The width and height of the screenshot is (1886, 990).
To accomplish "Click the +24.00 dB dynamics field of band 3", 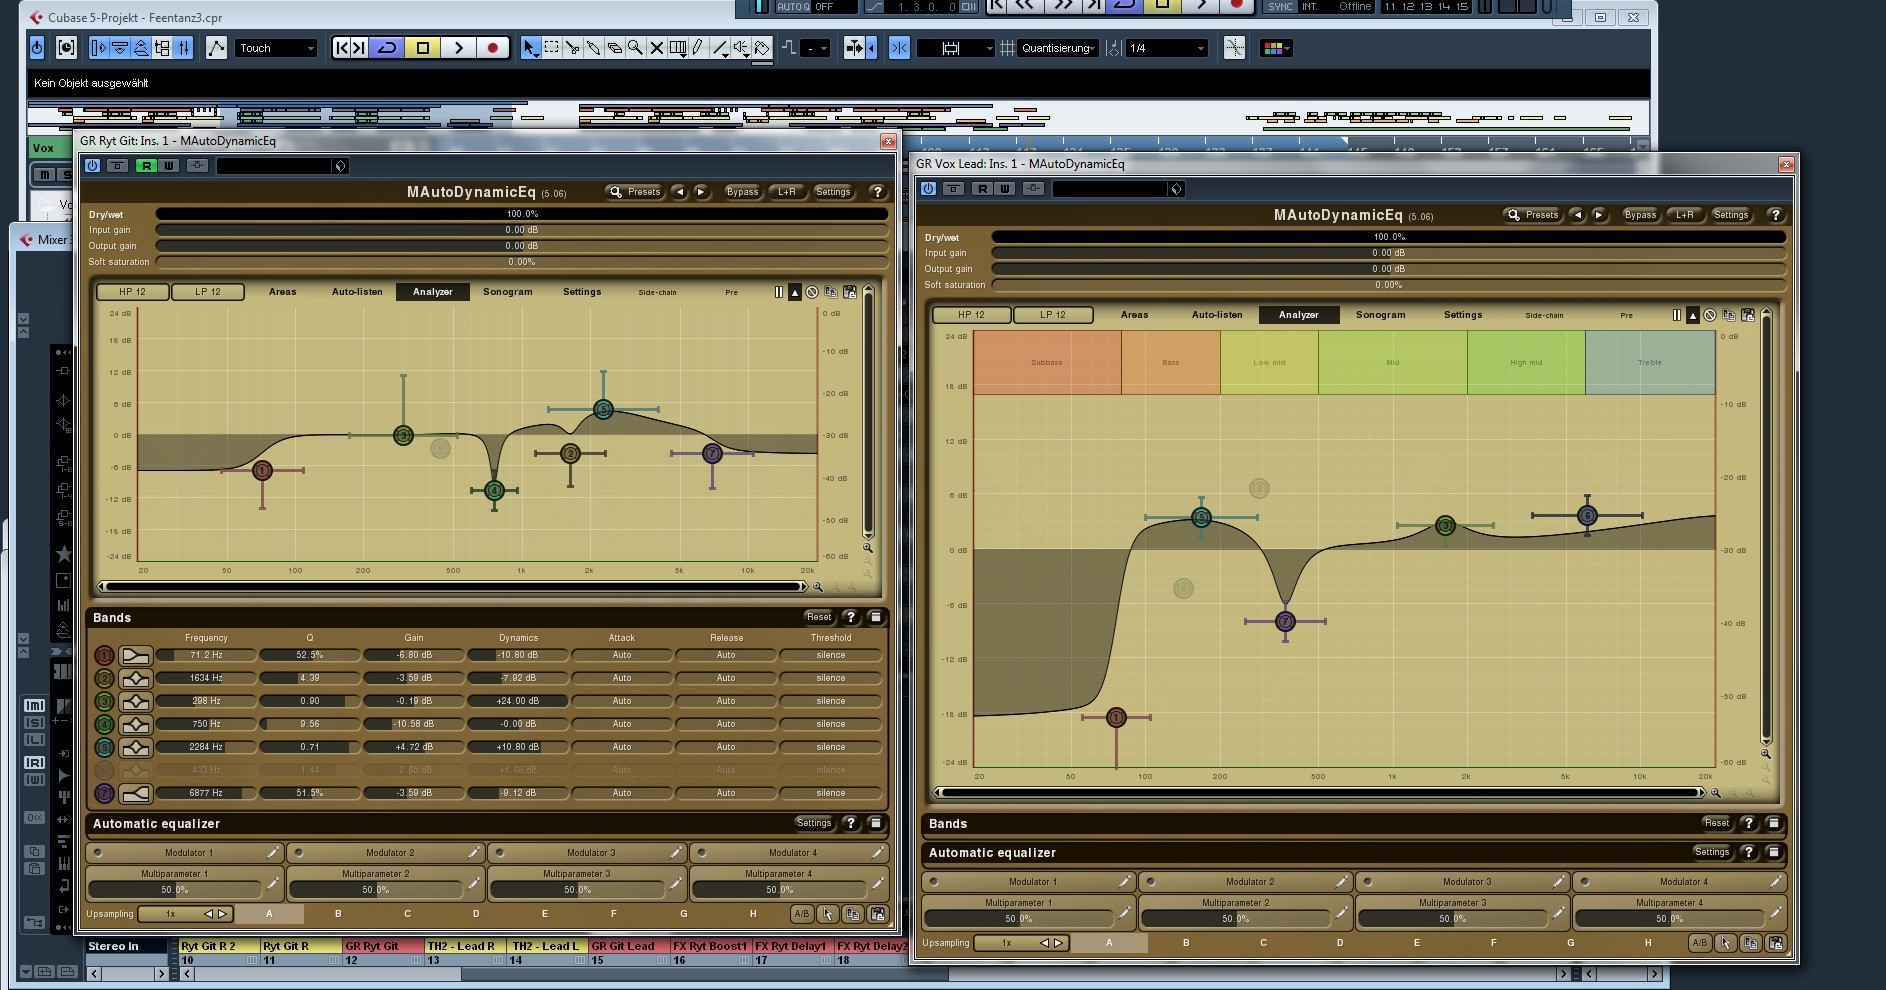I will point(518,701).
